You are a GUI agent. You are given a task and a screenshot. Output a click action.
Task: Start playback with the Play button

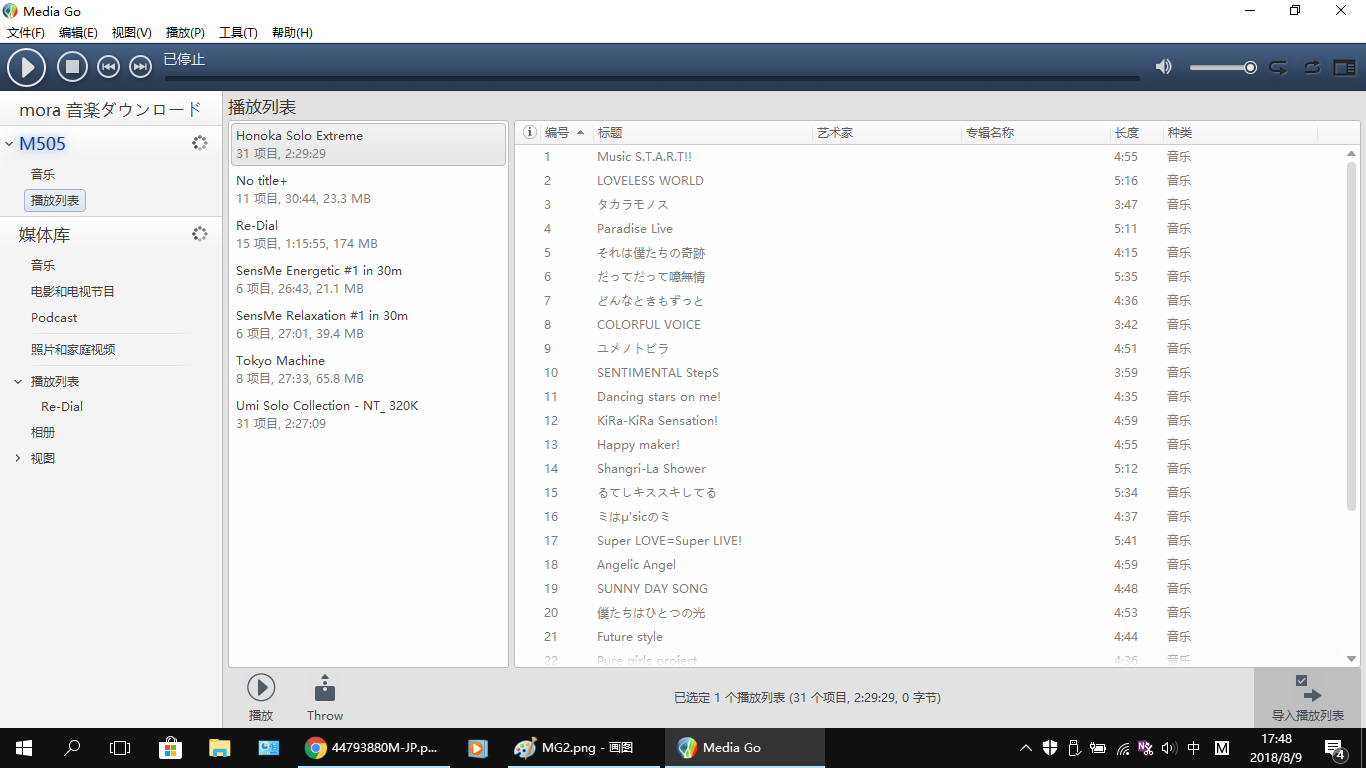pyautogui.click(x=27, y=67)
